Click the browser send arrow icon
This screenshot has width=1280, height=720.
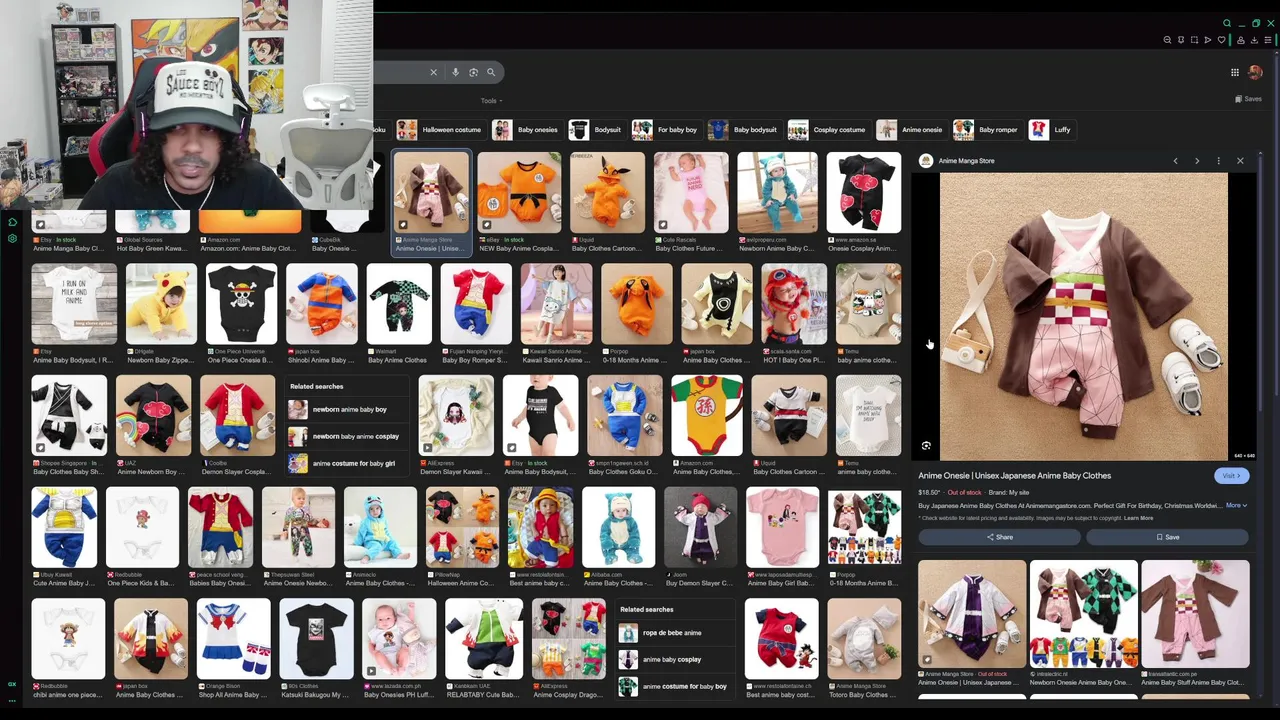[x=1207, y=40]
